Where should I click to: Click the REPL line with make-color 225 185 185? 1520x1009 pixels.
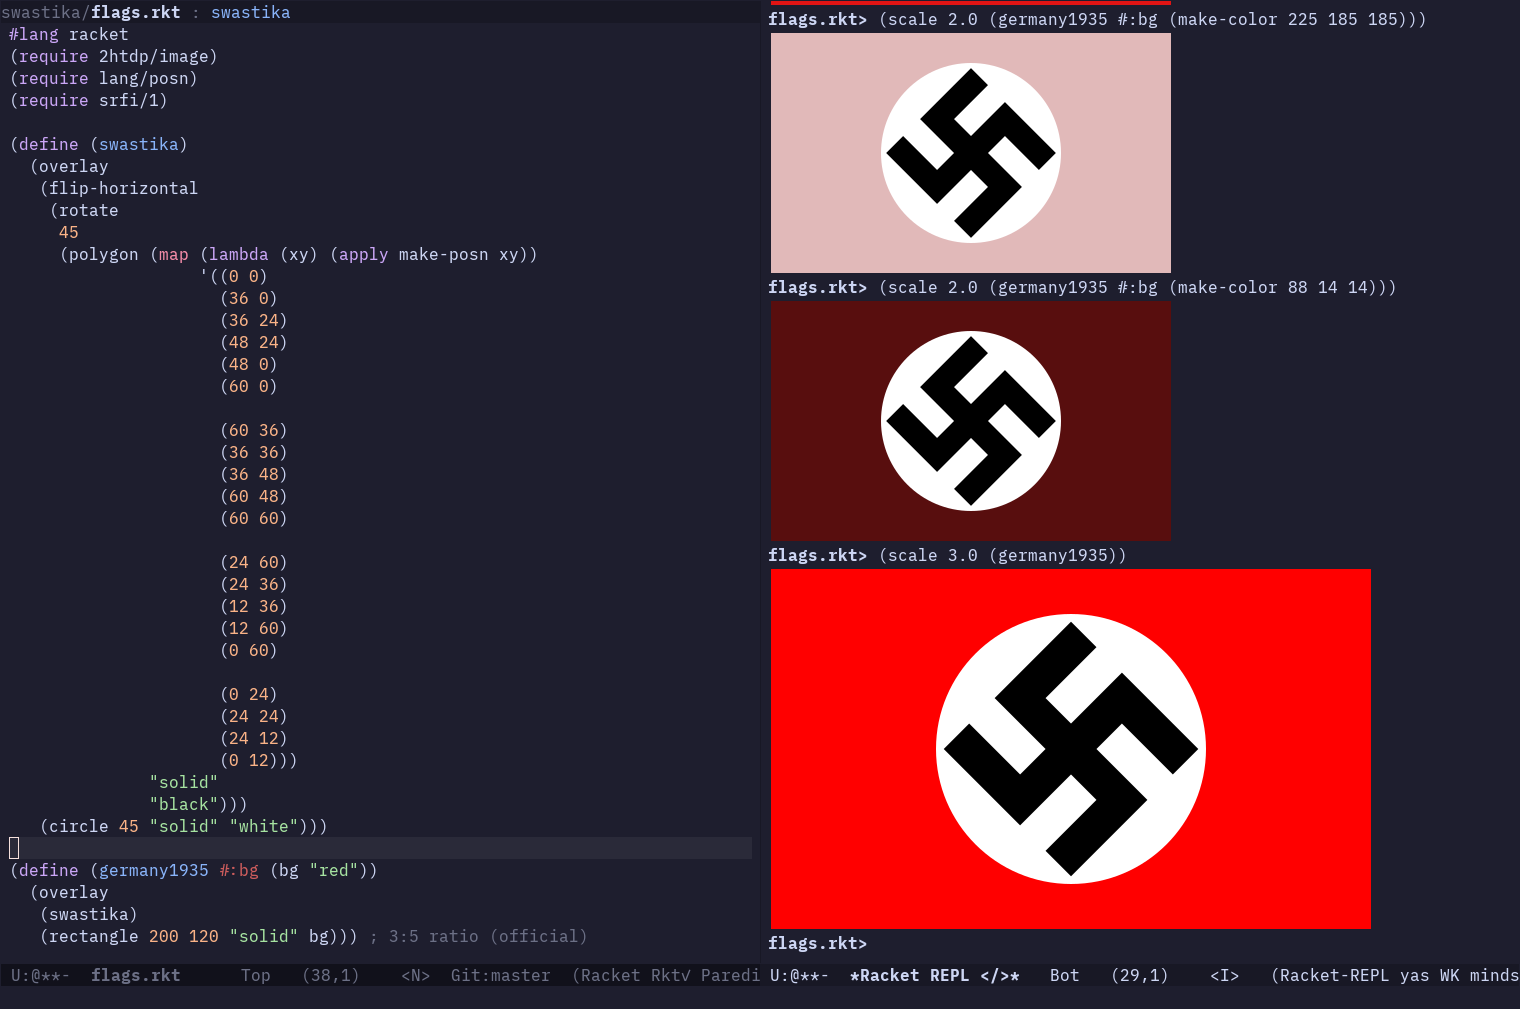1098,19
